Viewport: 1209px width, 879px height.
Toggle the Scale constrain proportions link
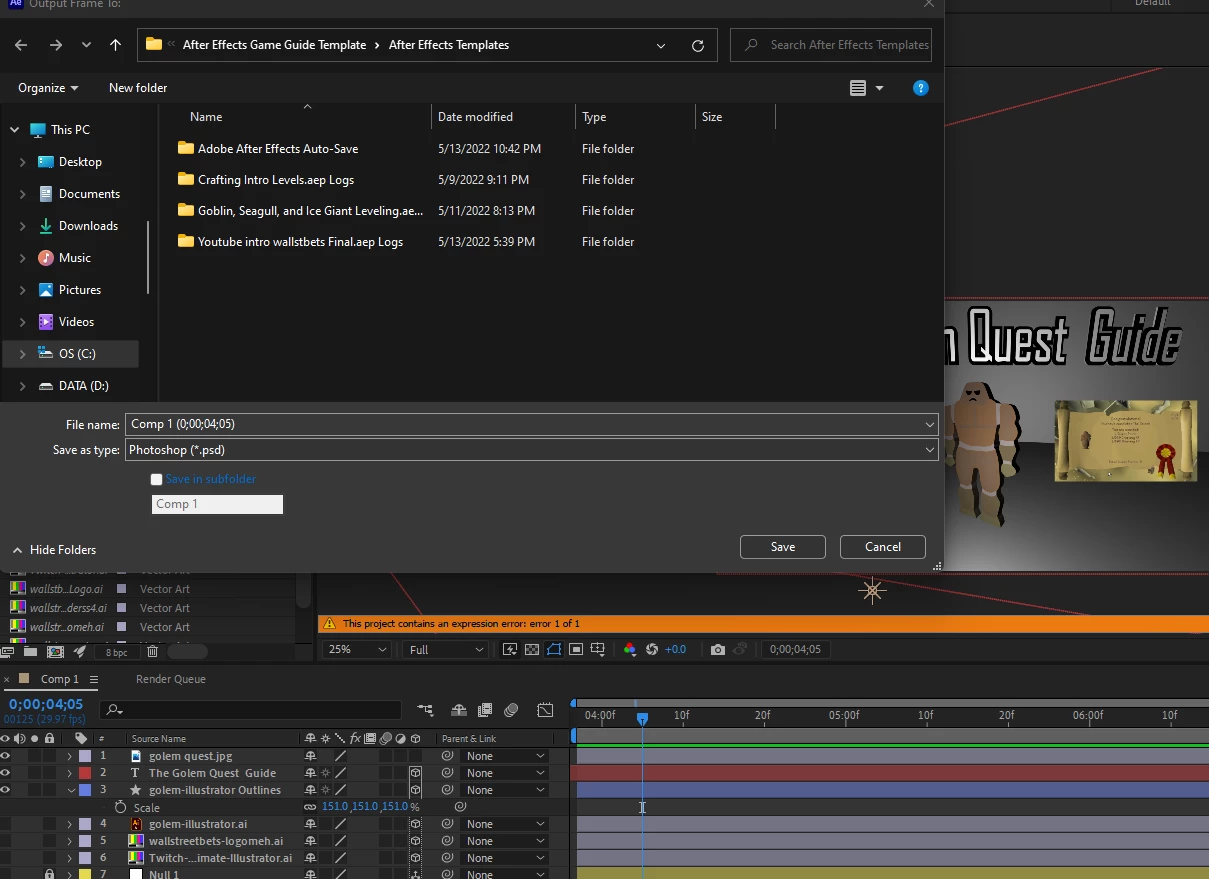click(x=310, y=807)
